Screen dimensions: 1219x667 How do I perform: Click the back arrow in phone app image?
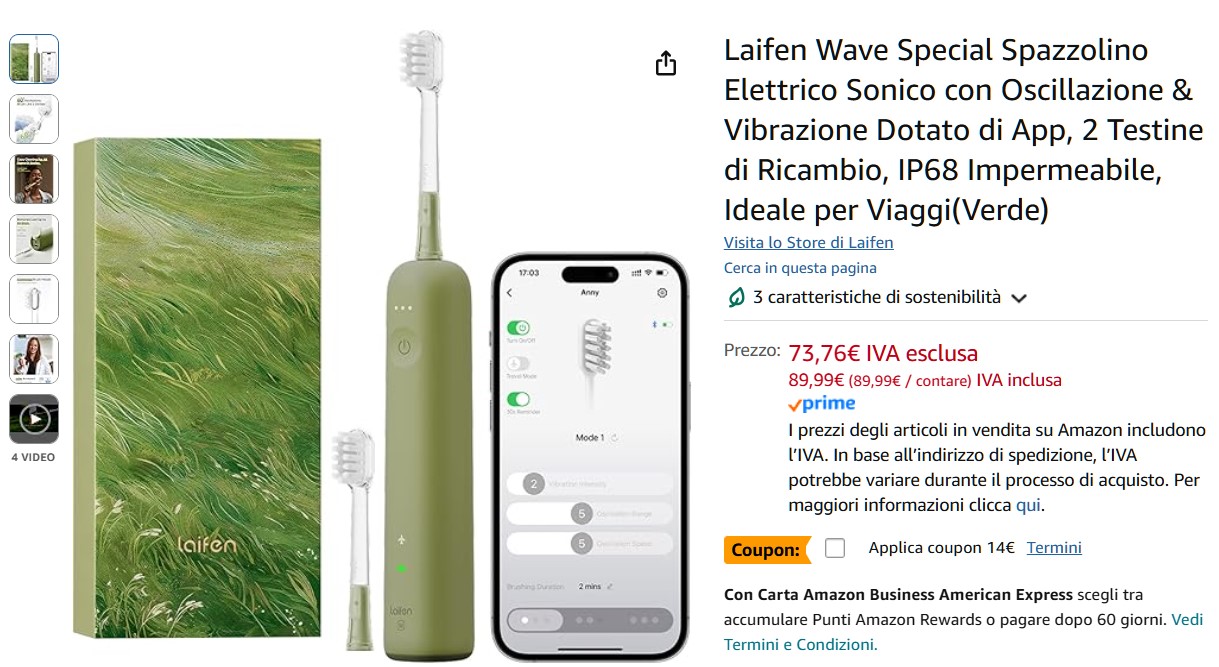click(x=509, y=293)
